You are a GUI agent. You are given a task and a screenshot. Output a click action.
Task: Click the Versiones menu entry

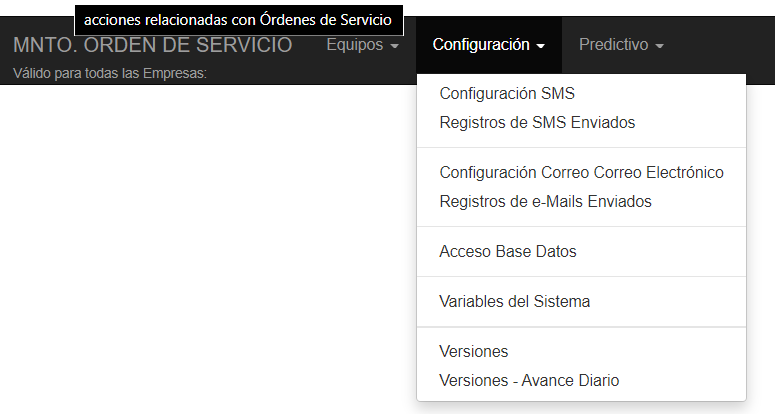[474, 351]
